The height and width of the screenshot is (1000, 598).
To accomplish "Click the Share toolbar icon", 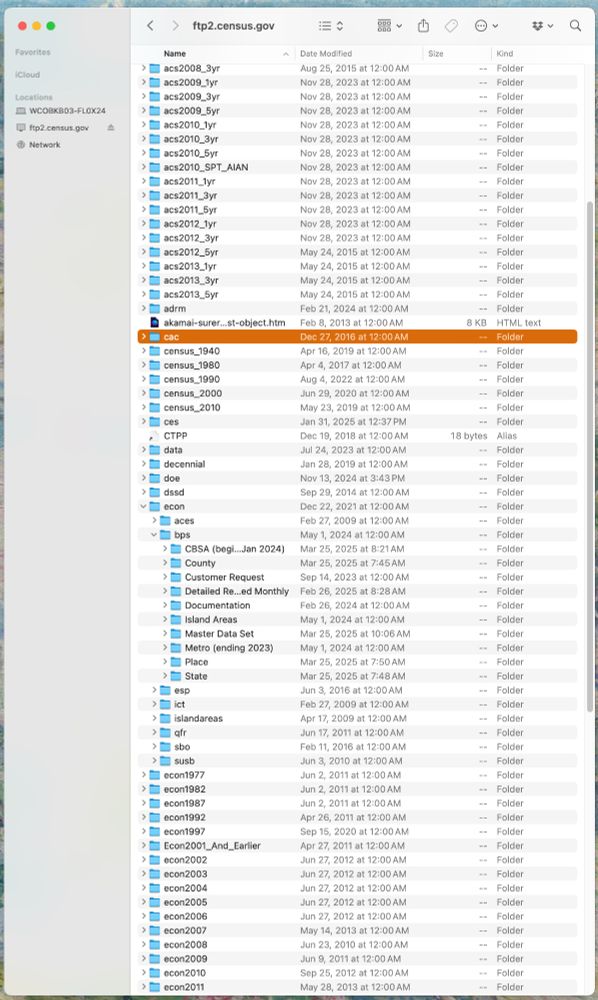I will point(423,26).
